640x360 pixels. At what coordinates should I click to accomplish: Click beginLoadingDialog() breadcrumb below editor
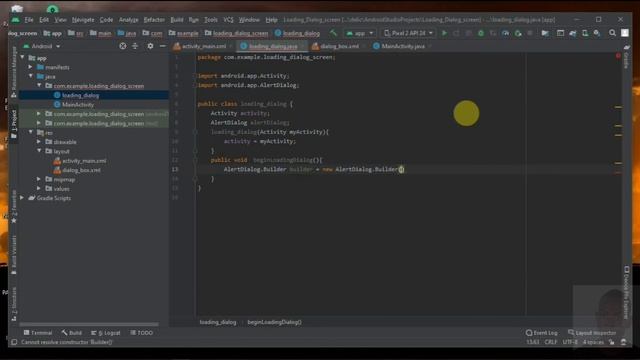pyautogui.click(x=274, y=322)
